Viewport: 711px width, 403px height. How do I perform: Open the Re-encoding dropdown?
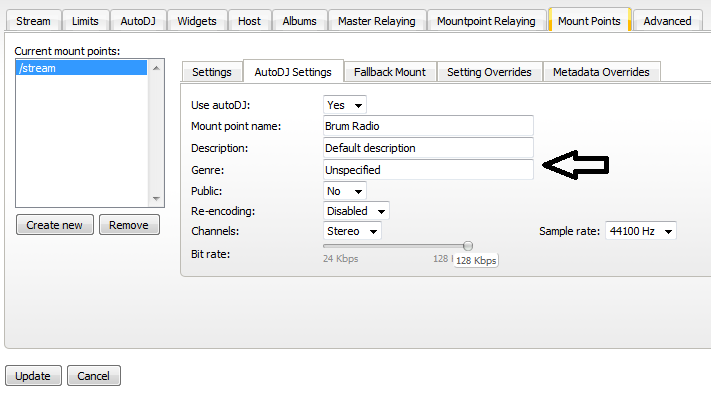(357, 211)
